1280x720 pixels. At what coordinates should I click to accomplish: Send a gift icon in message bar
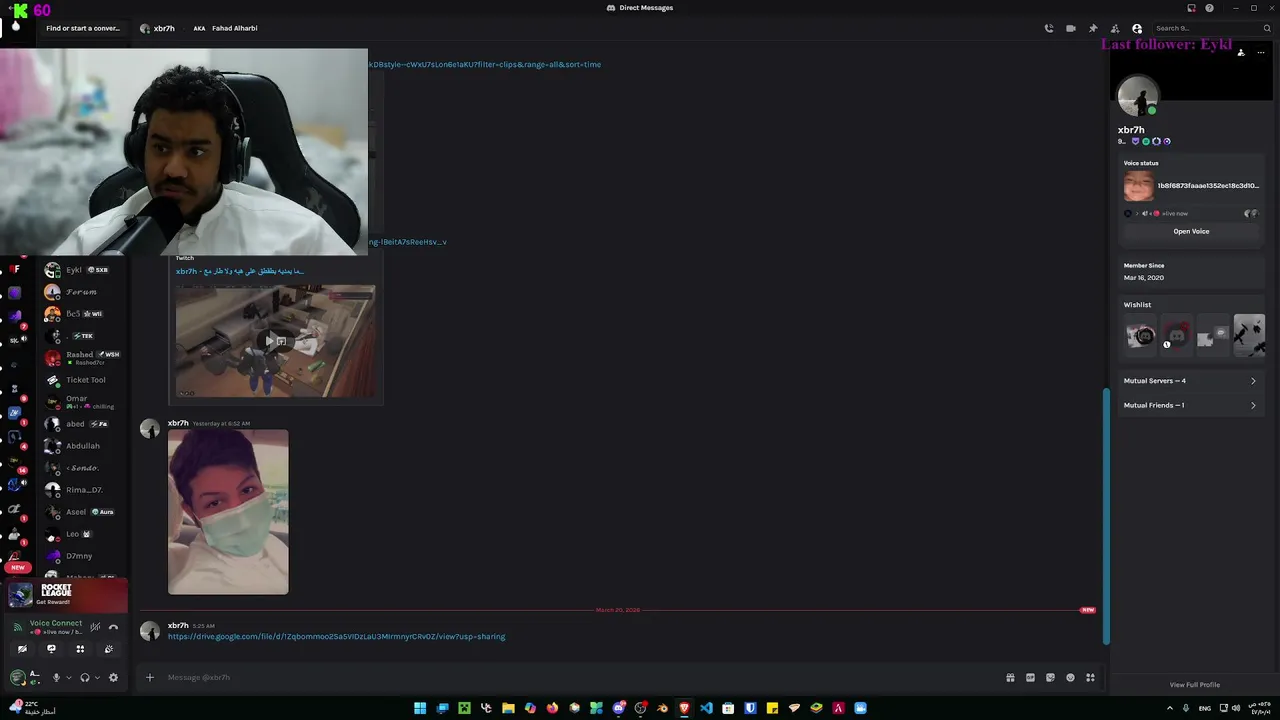(1010, 677)
